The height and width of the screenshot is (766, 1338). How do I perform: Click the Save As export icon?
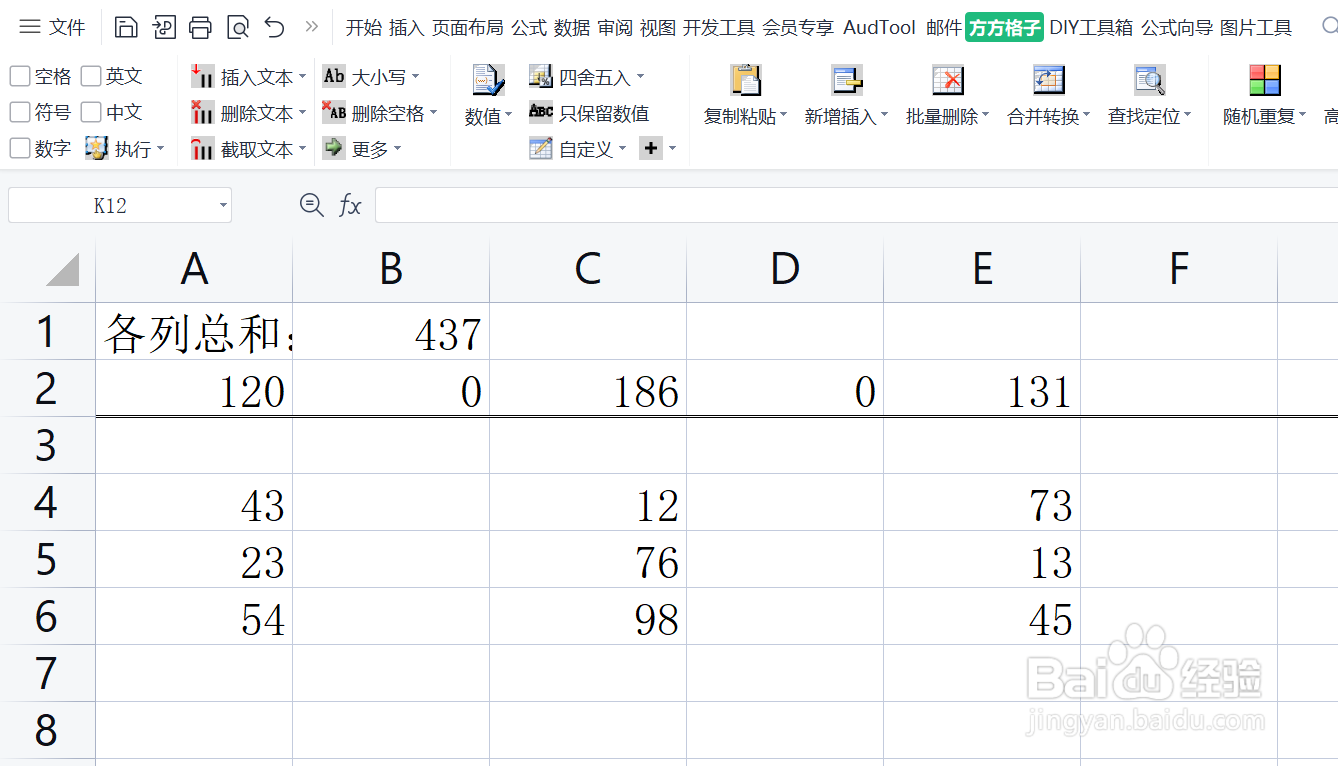(164, 27)
